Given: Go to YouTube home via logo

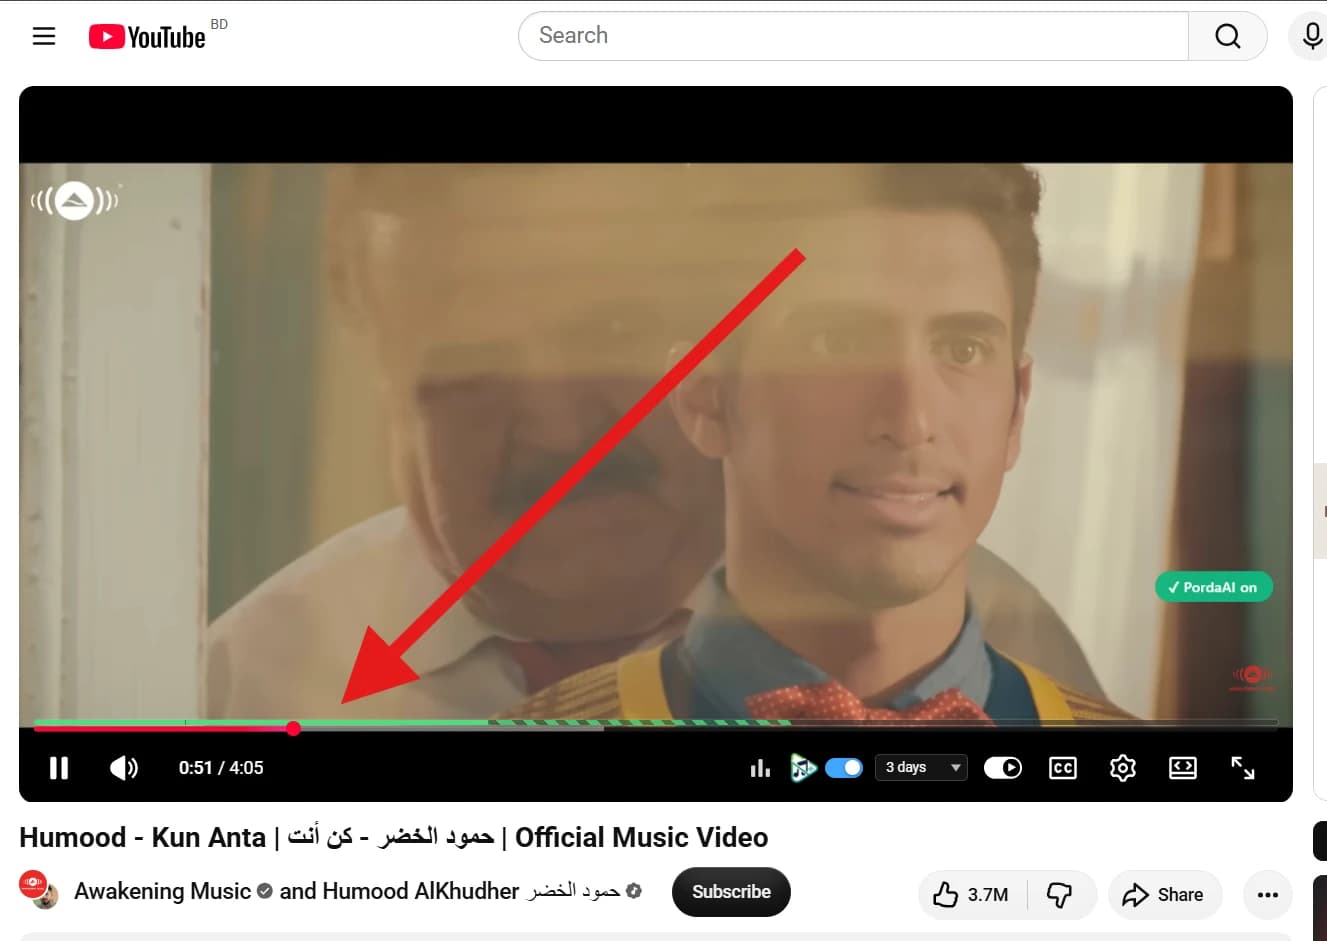Looking at the screenshot, I should pyautogui.click(x=147, y=37).
